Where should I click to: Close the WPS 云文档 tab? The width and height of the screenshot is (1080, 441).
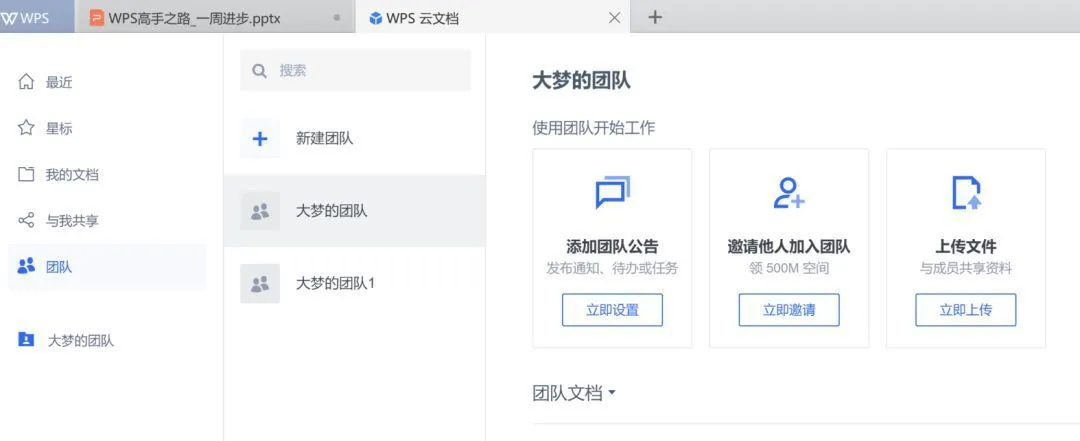click(x=614, y=18)
